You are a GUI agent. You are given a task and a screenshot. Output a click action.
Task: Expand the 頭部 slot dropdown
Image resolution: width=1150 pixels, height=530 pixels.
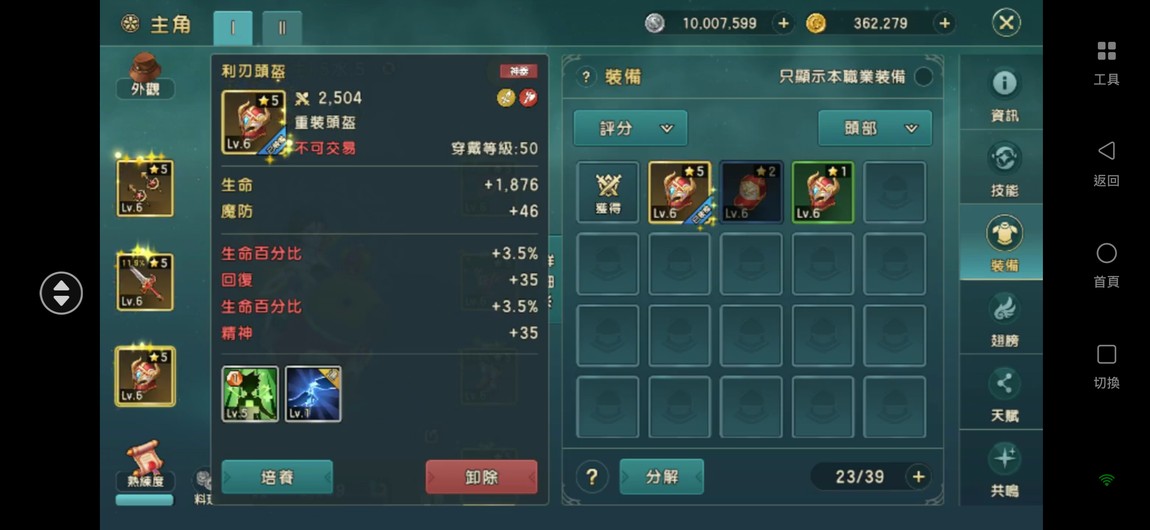click(x=875, y=128)
